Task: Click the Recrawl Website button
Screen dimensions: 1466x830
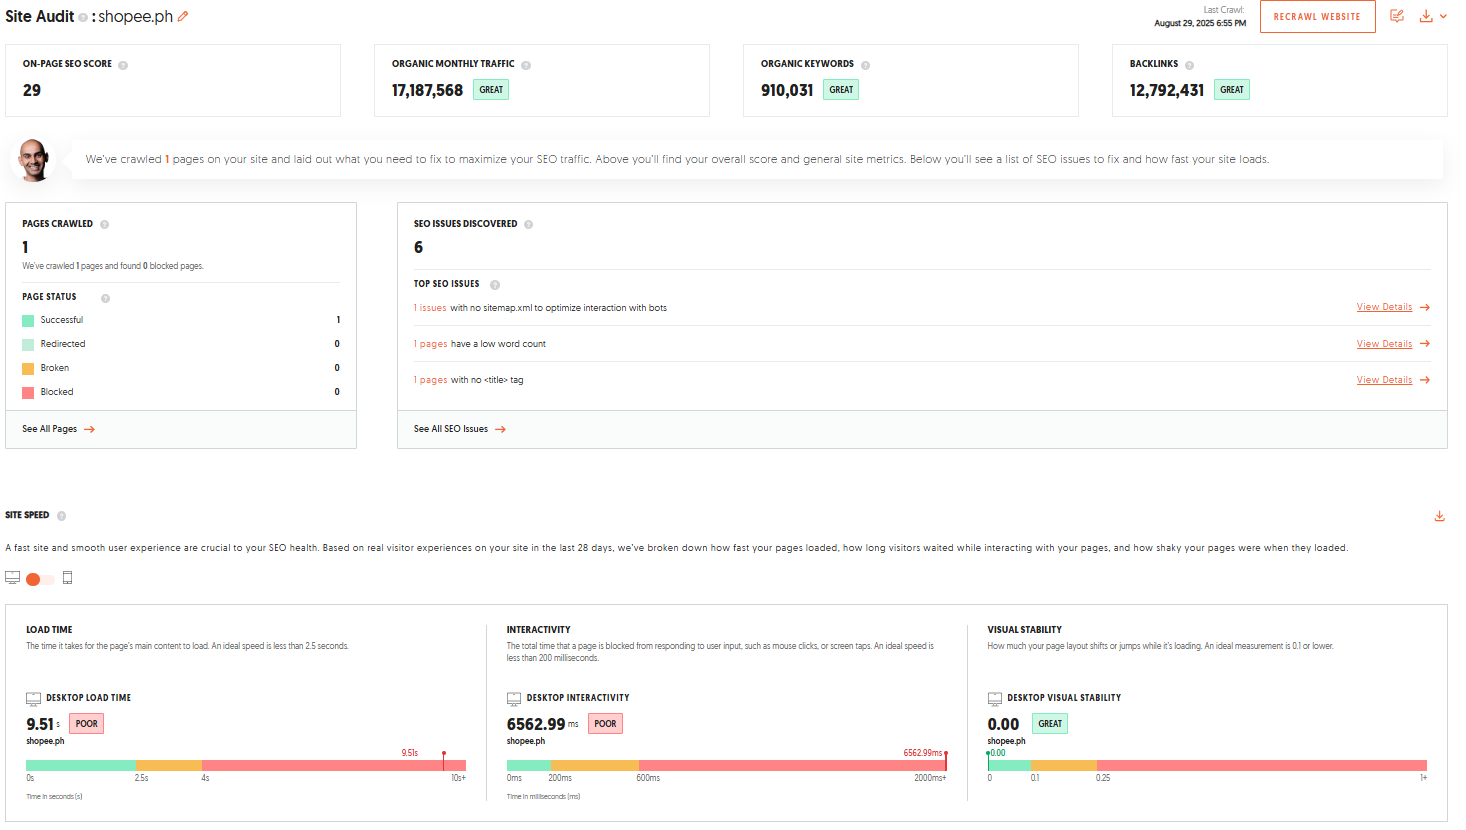Action: pyautogui.click(x=1317, y=16)
